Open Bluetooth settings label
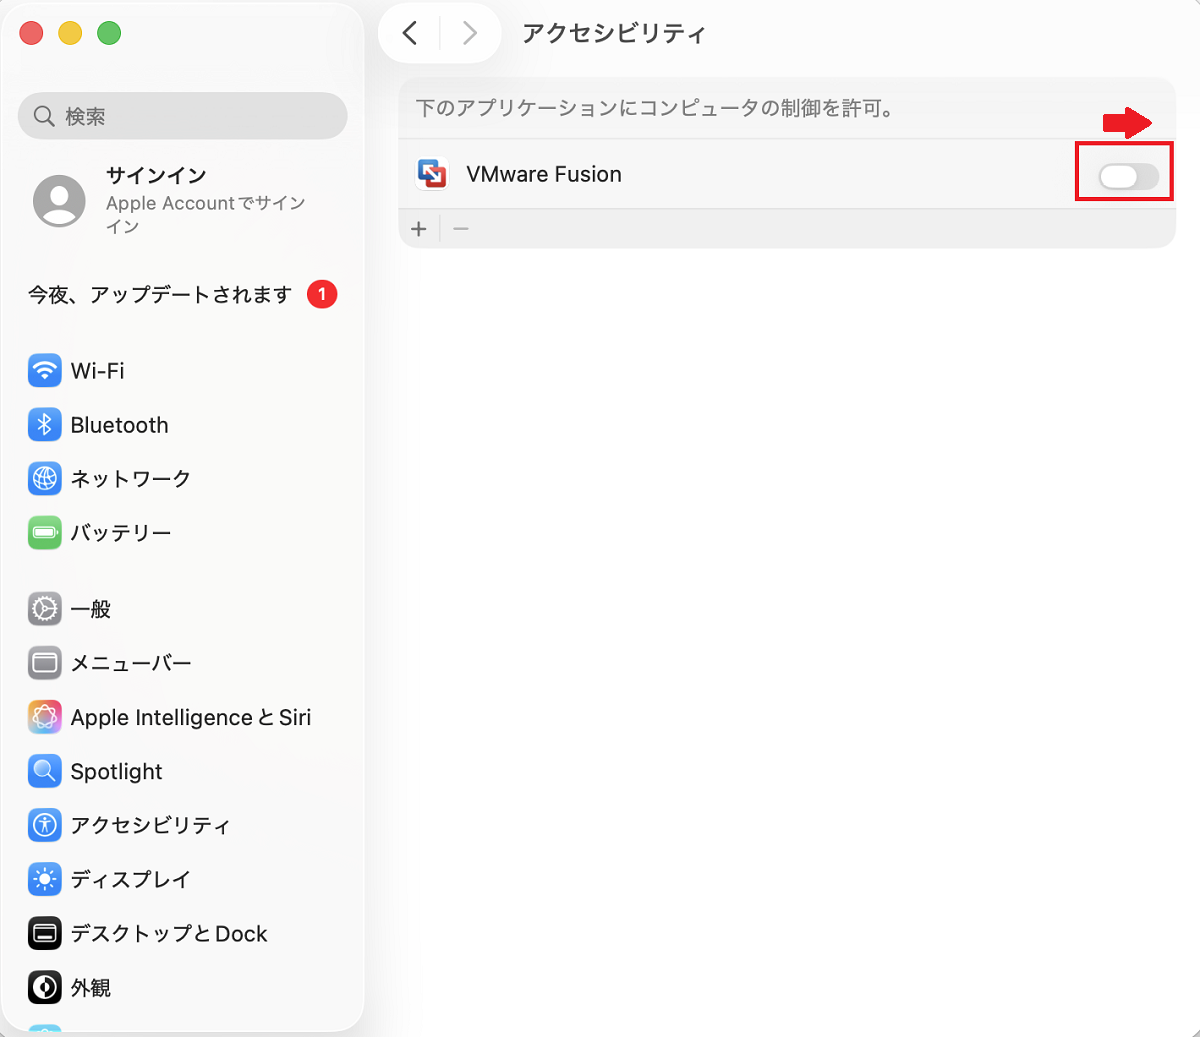Screen dimensions: 1200x1037 pyautogui.click(x=120, y=425)
